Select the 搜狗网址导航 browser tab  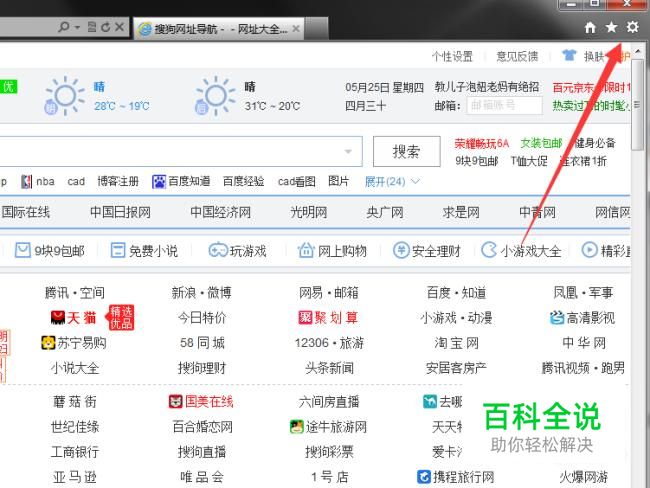[219, 29]
